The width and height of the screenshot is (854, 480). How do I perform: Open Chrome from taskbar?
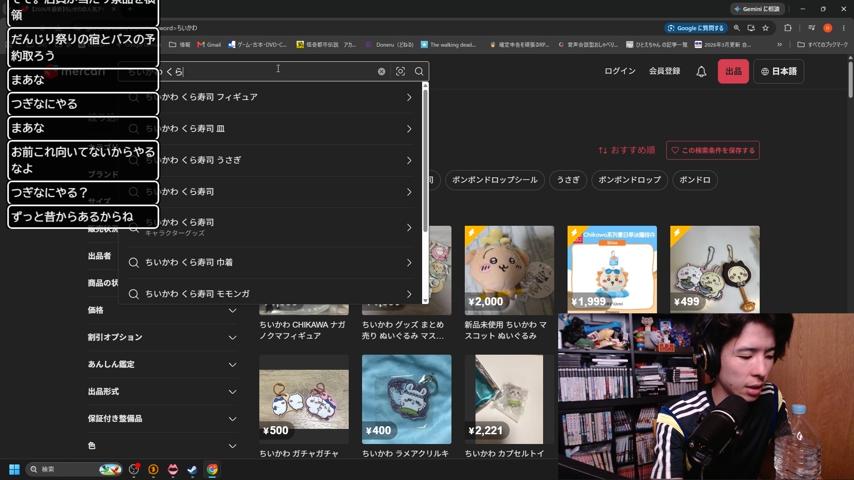[212, 470]
